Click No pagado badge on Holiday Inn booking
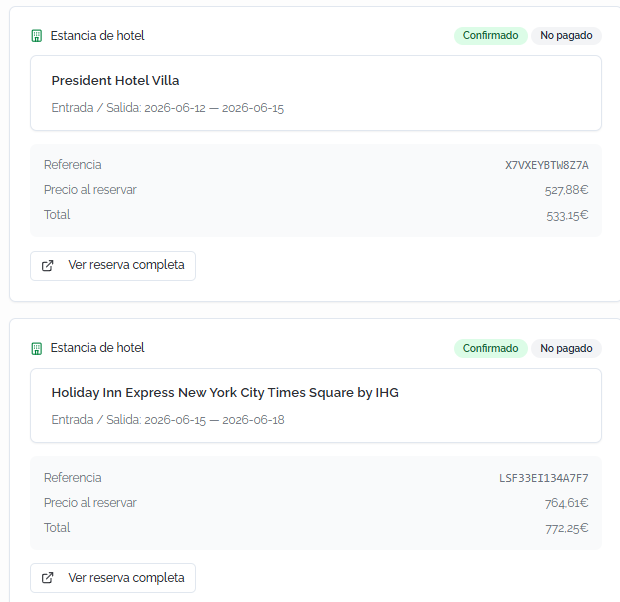Viewport: 620px width, 602px height. click(566, 348)
